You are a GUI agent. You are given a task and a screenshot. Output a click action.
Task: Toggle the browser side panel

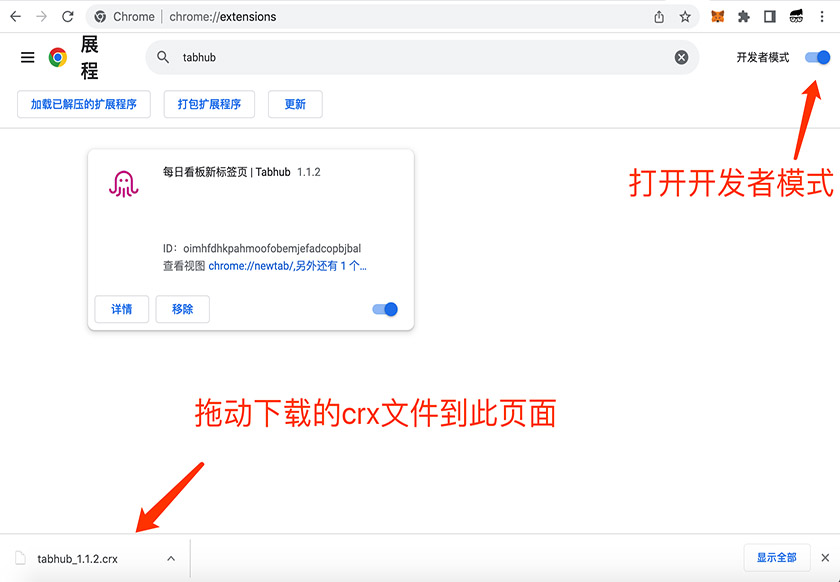point(770,17)
